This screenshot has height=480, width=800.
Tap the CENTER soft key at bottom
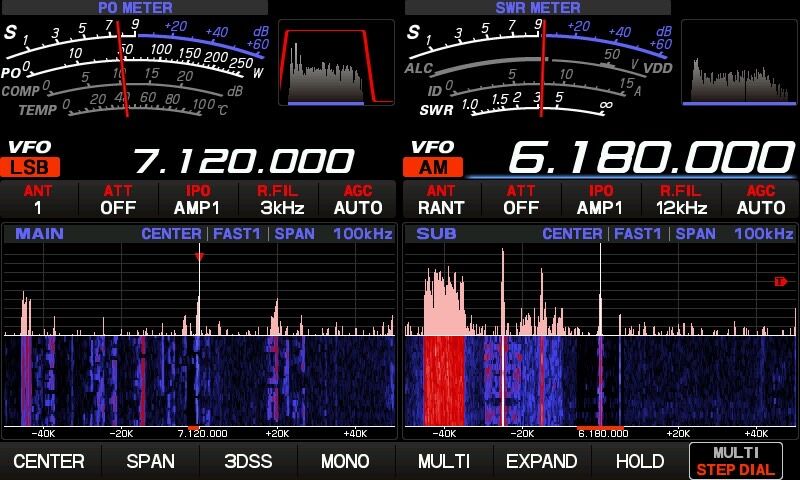(x=49, y=461)
